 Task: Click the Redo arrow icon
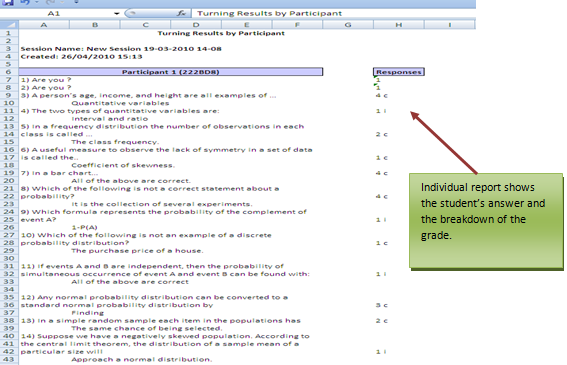pos(50,2)
